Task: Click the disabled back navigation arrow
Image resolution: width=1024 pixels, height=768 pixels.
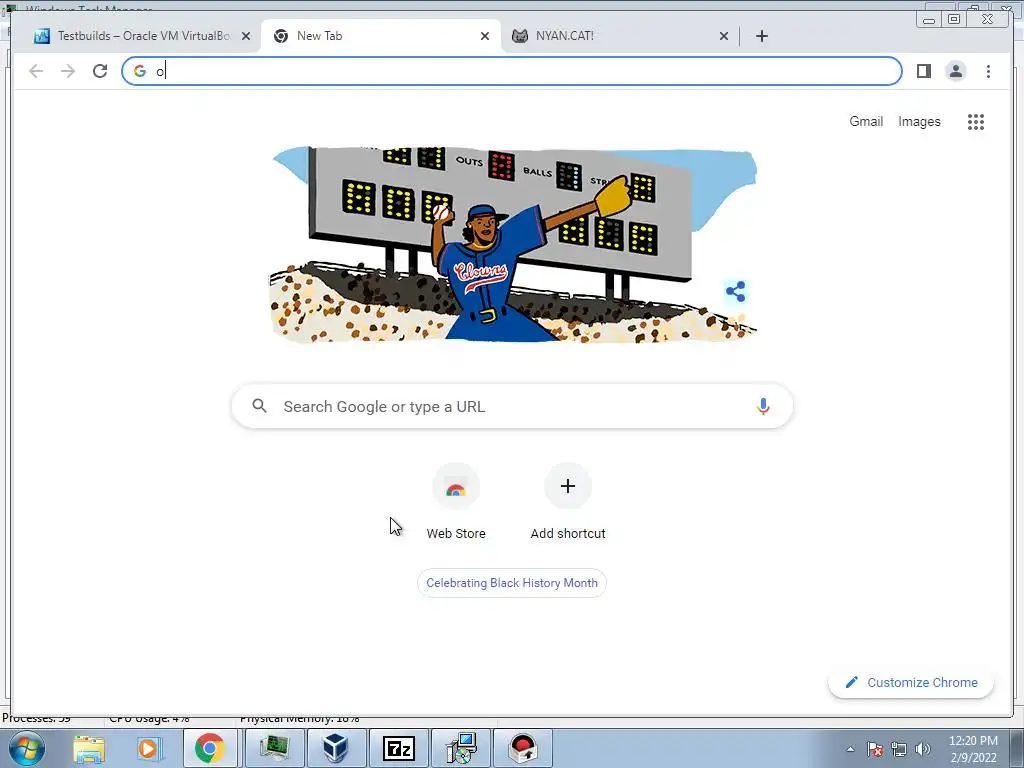Action: 36,71
